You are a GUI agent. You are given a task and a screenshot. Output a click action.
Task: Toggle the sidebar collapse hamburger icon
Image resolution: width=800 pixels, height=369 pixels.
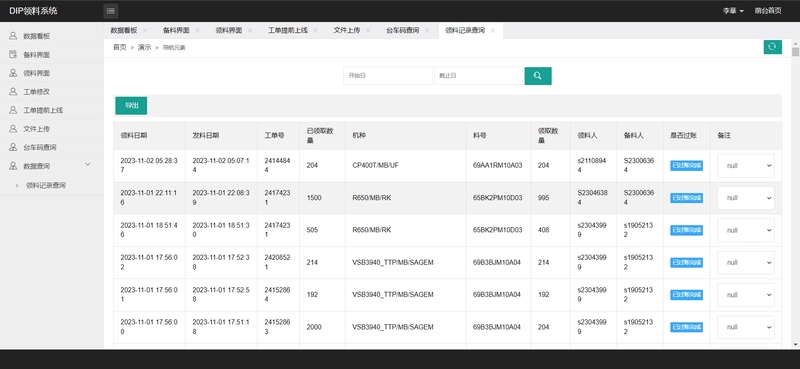coord(111,11)
